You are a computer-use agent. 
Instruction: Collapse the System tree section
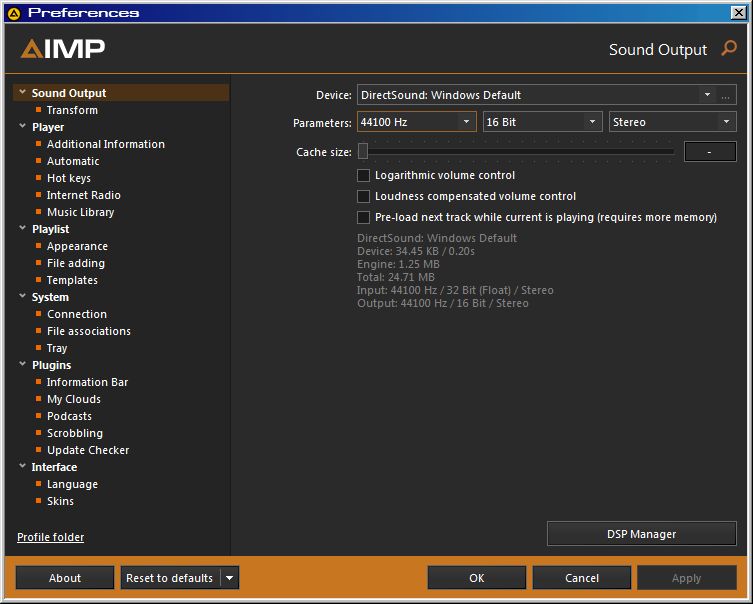pos(22,296)
